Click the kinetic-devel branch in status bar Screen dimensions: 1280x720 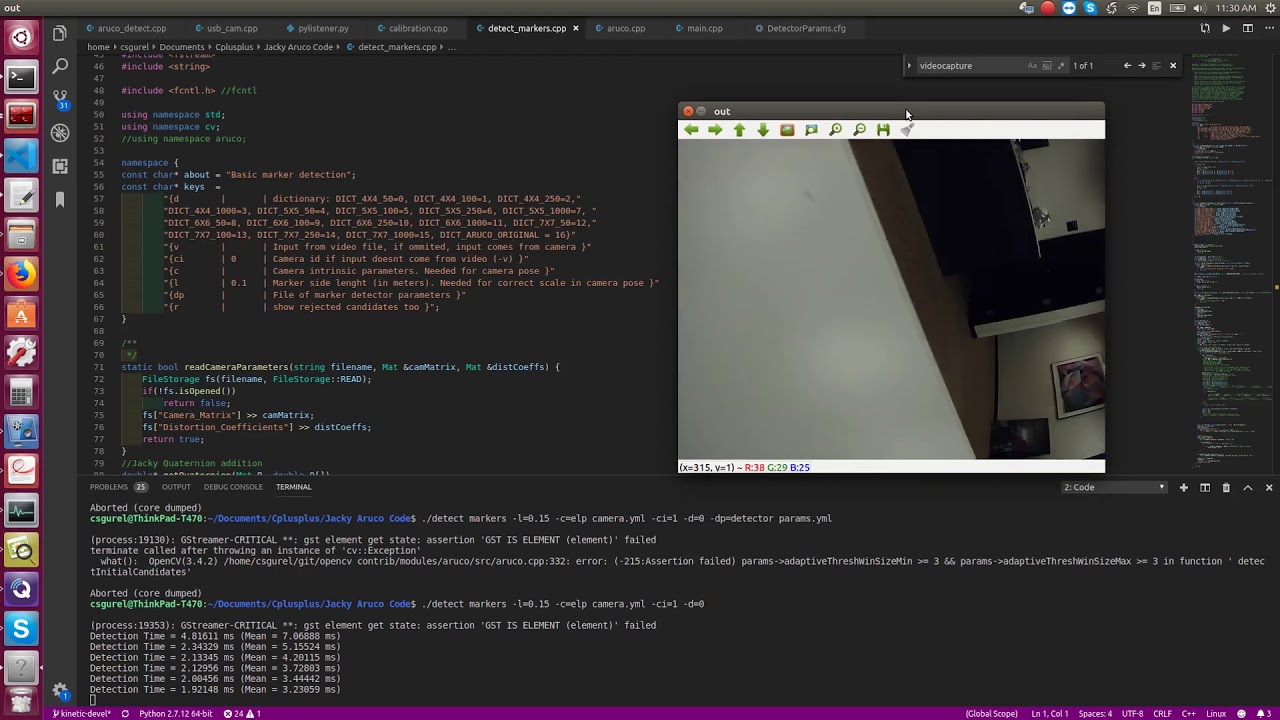[83, 714]
